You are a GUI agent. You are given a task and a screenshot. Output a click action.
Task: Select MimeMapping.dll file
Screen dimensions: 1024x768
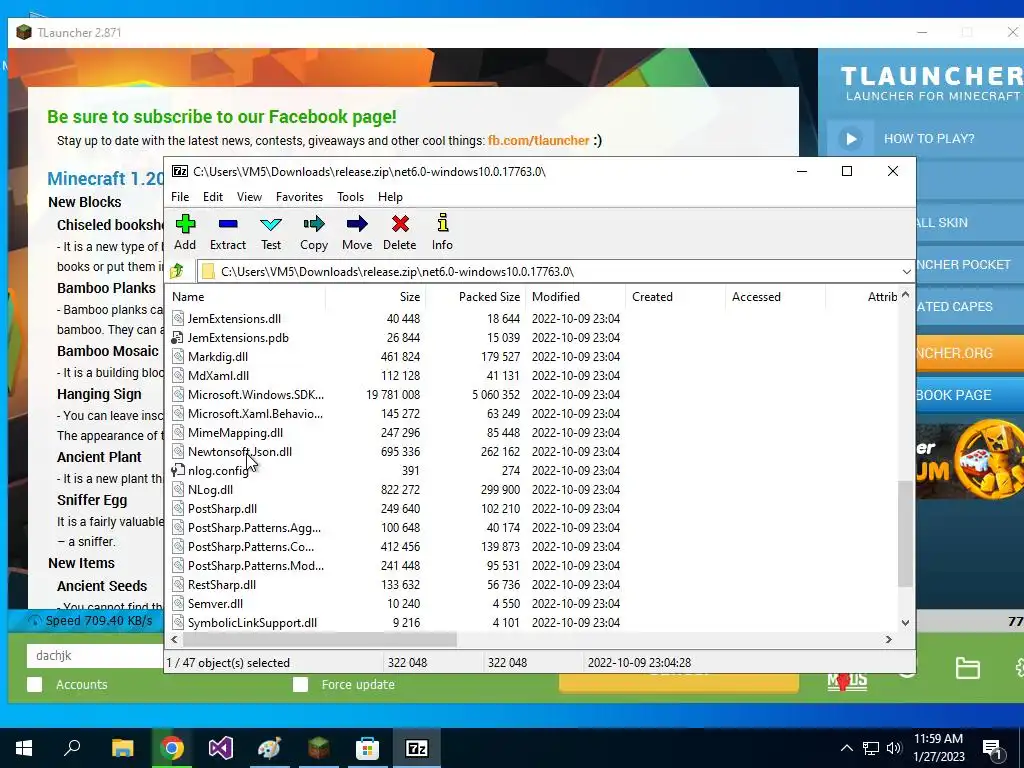click(235, 432)
